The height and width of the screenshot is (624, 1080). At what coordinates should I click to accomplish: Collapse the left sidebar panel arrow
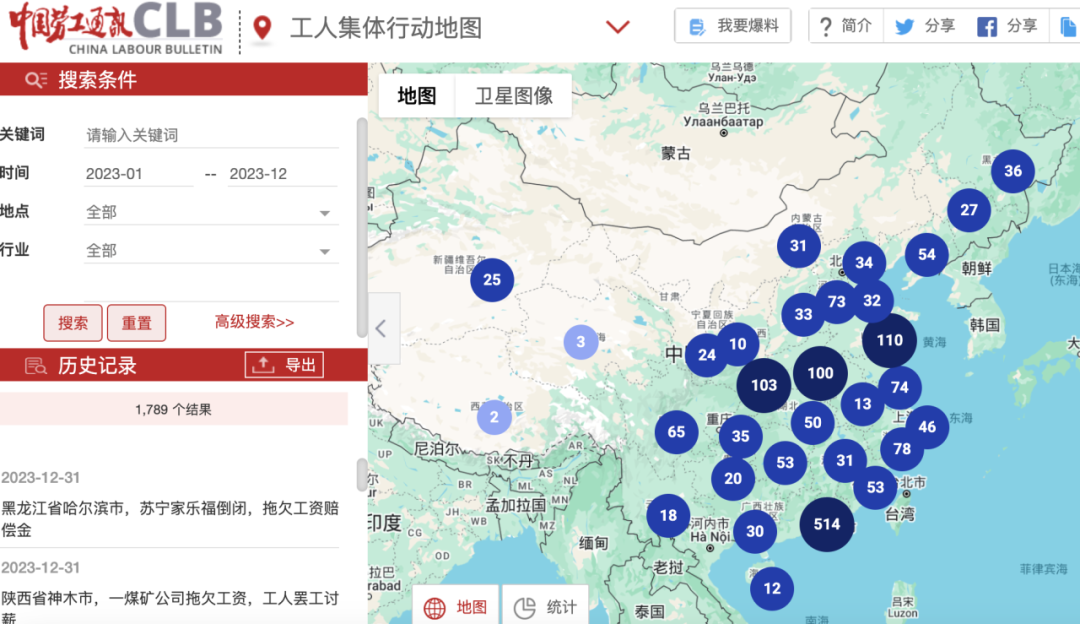381,328
